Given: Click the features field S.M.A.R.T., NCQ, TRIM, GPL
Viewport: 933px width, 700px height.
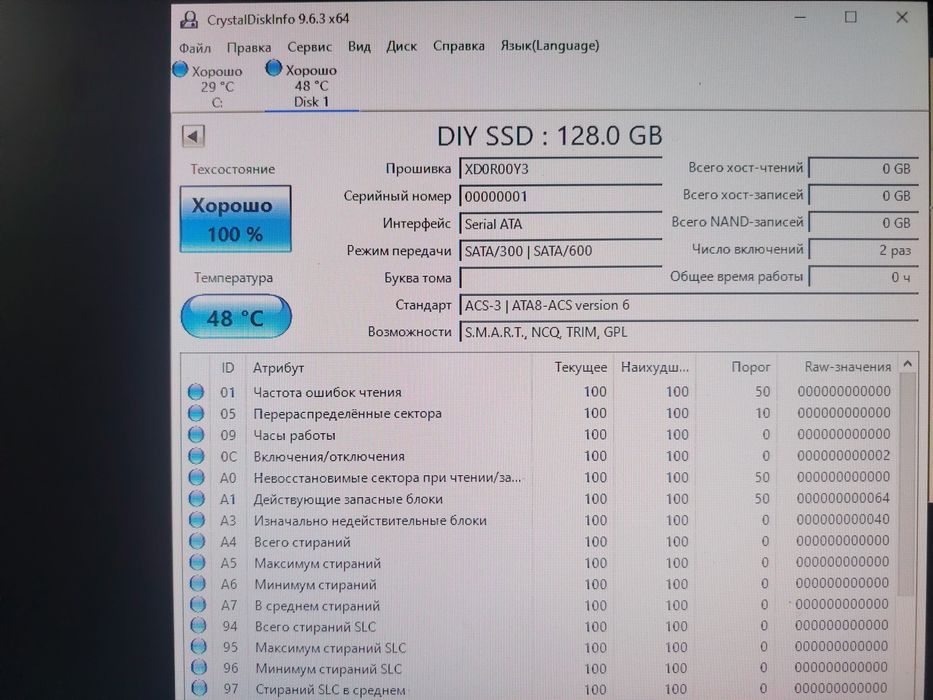Looking at the screenshot, I should [x=688, y=332].
